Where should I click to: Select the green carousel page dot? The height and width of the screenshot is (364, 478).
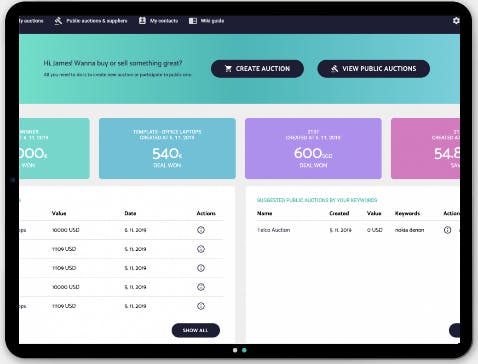pos(244,350)
